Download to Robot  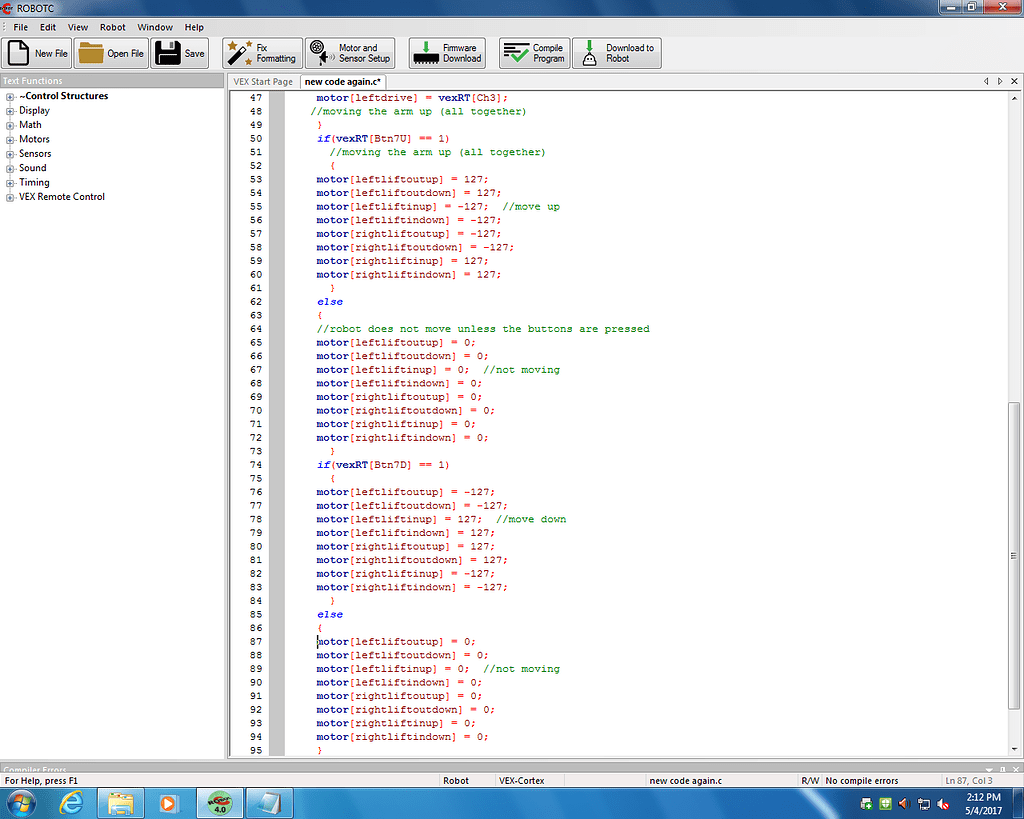[x=616, y=53]
